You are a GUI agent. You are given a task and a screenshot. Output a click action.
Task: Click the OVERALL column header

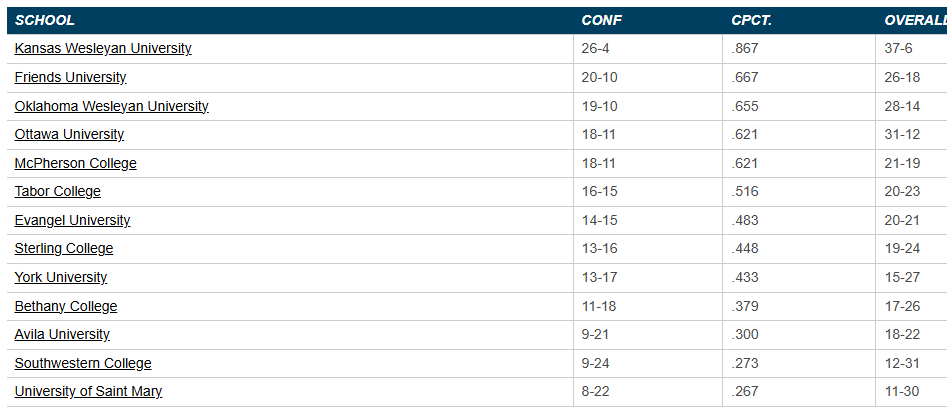point(914,20)
